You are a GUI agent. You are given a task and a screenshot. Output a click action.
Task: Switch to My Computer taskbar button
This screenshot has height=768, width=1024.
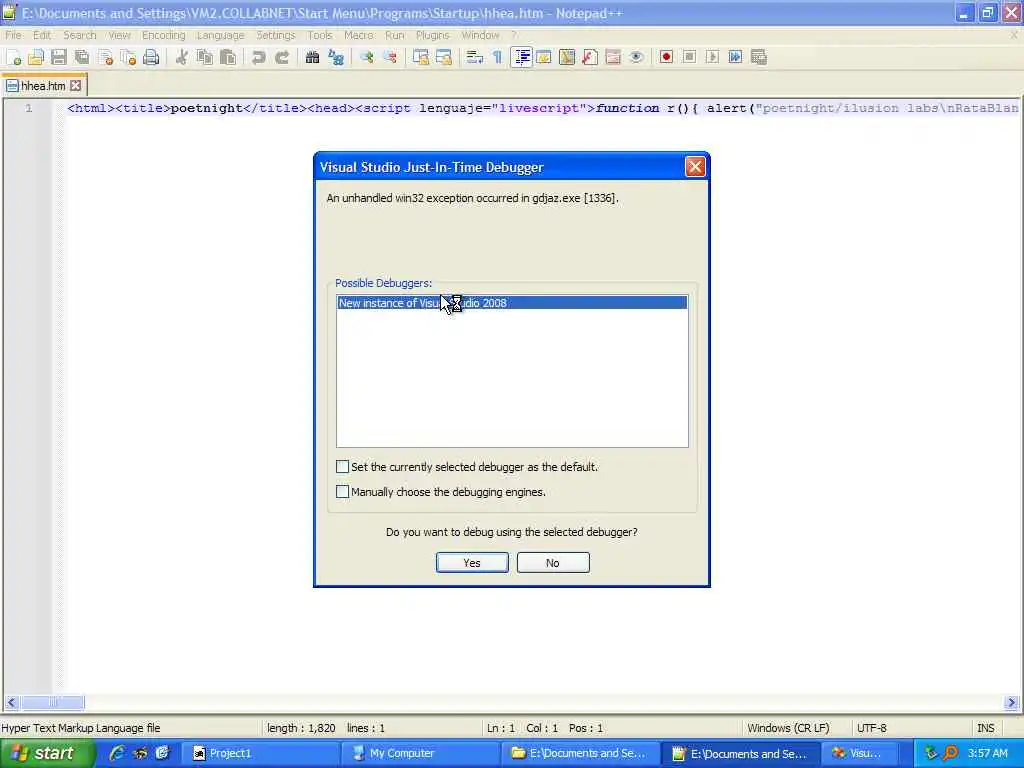[421, 753]
